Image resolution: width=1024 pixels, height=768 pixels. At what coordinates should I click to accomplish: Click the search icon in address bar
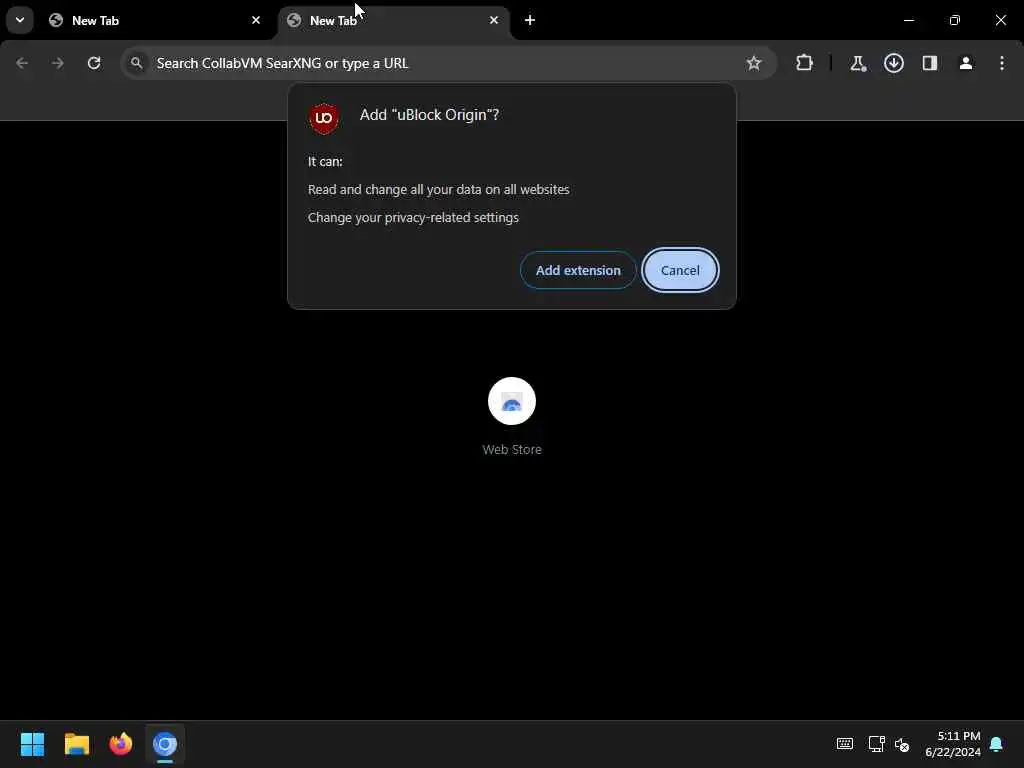[x=136, y=63]
